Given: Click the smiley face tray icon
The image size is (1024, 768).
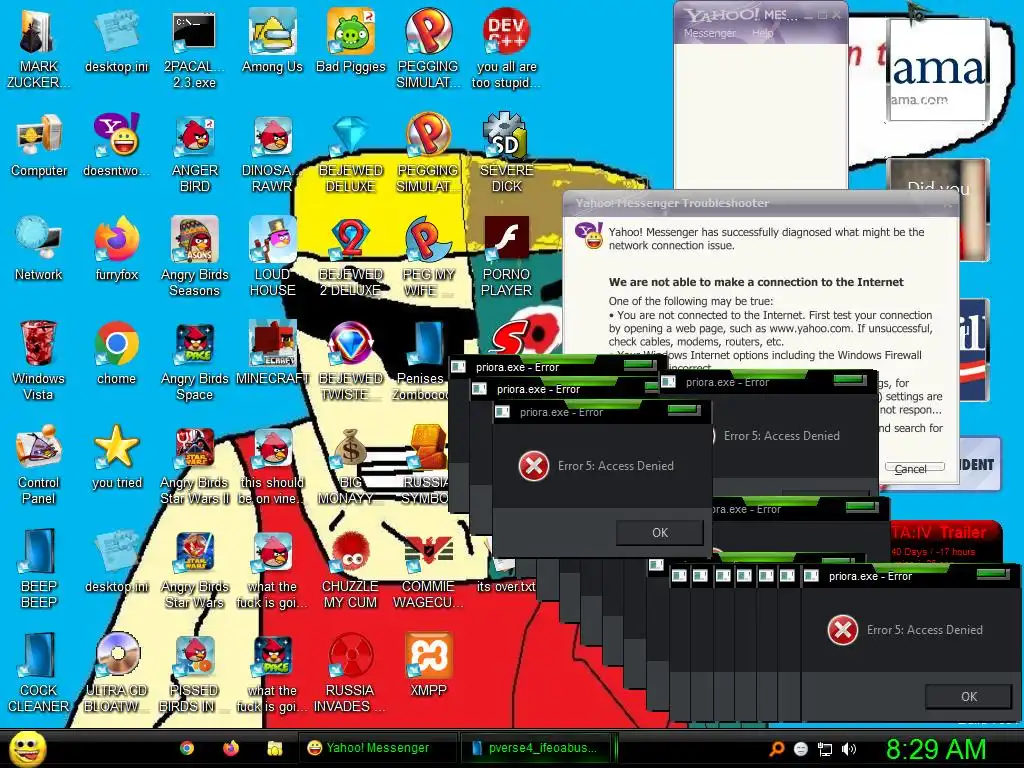Looking at the screenshot, I should coord(801,749).
